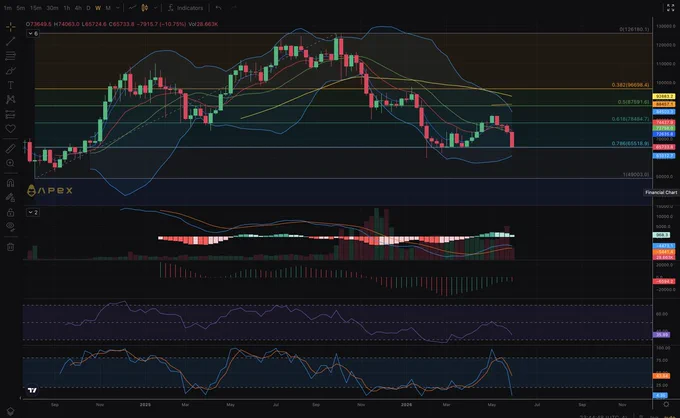The image size is (680, 418).
Task: Click the 0(126180.1) Fibonacci level label
Action: coord(634,29)
